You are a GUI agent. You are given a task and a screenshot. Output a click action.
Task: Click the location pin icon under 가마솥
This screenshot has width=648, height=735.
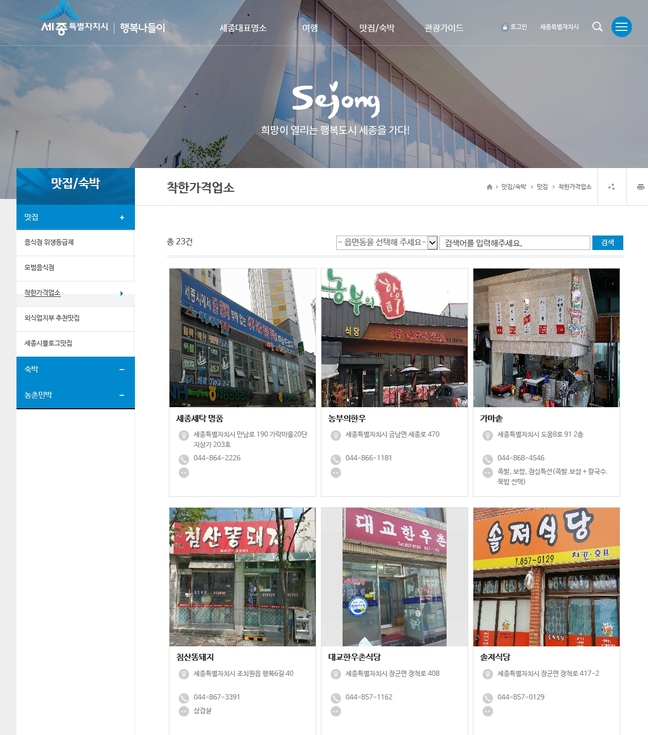pyautogui.click(x=487, y=436)
